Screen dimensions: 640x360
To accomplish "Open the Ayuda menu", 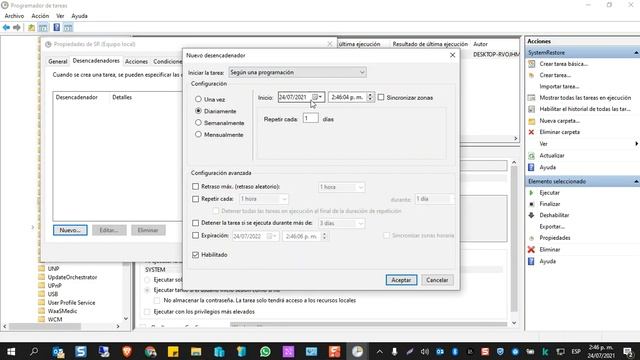I will [79, 16].
